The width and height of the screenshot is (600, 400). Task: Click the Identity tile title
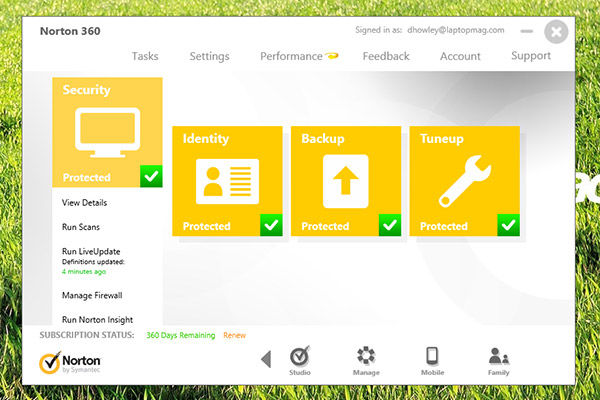point(206,139)
